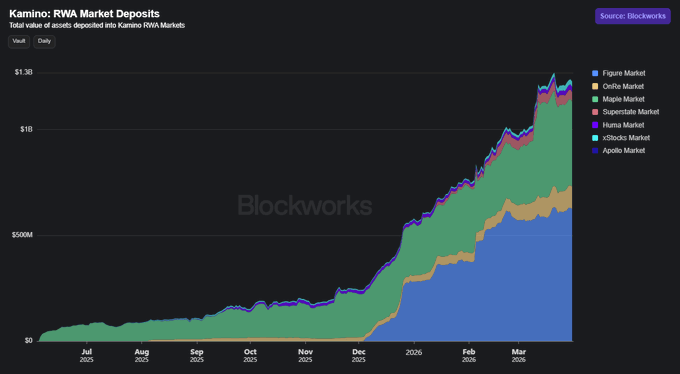This screenshot has height=374, width=680.
Task: Select the Vault filter pill
Action: point(19,41)
